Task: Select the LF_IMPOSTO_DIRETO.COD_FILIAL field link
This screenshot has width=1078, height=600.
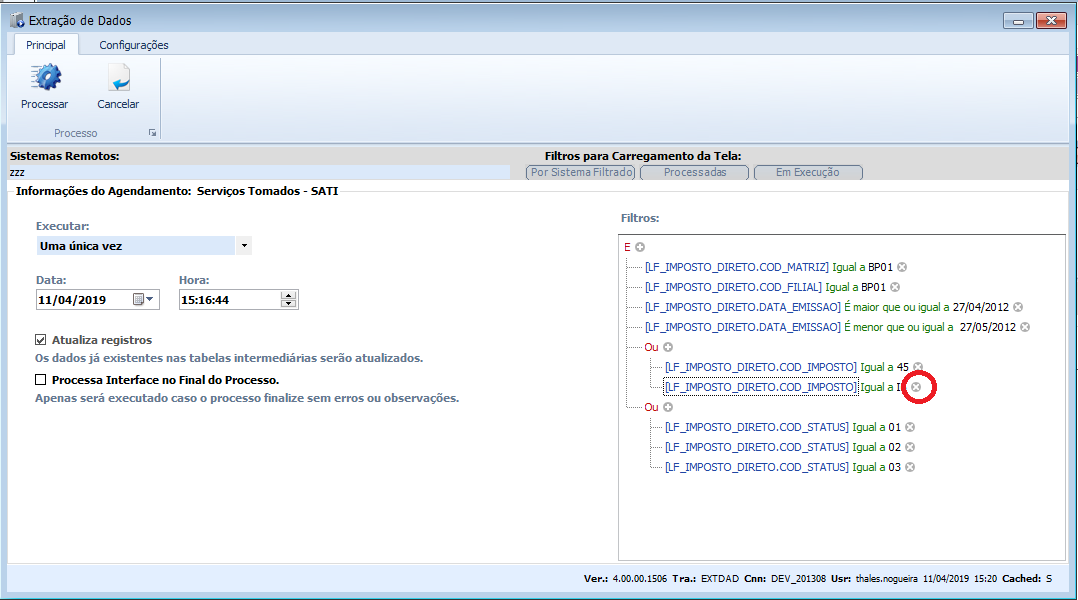Action: click(733, 287)
